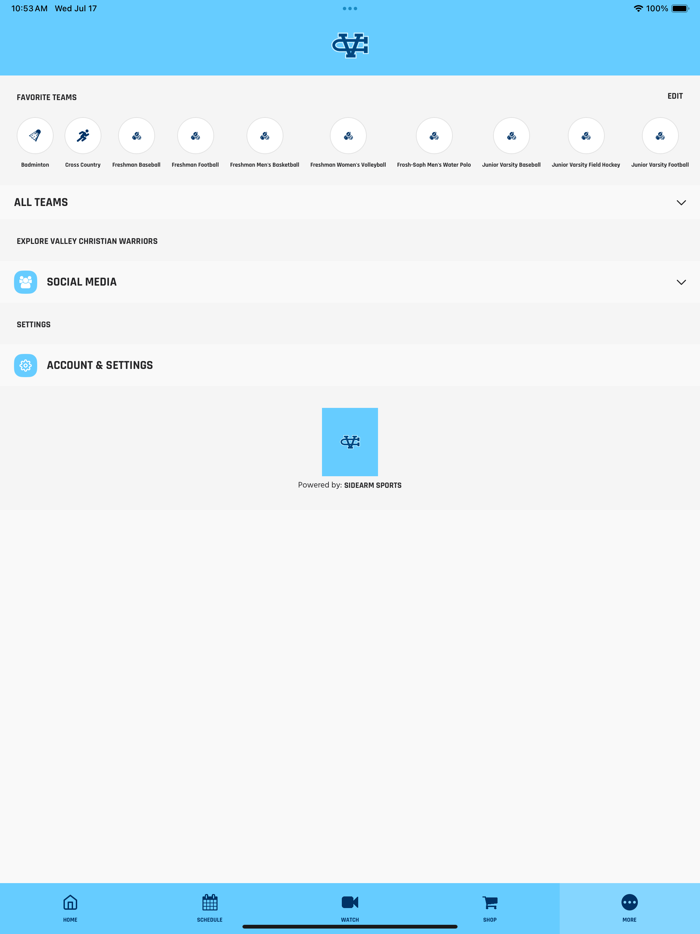The height and width of the screenshot is (934, 700).
Task: Switch to the Schedule tab
Action: (210, 908)
